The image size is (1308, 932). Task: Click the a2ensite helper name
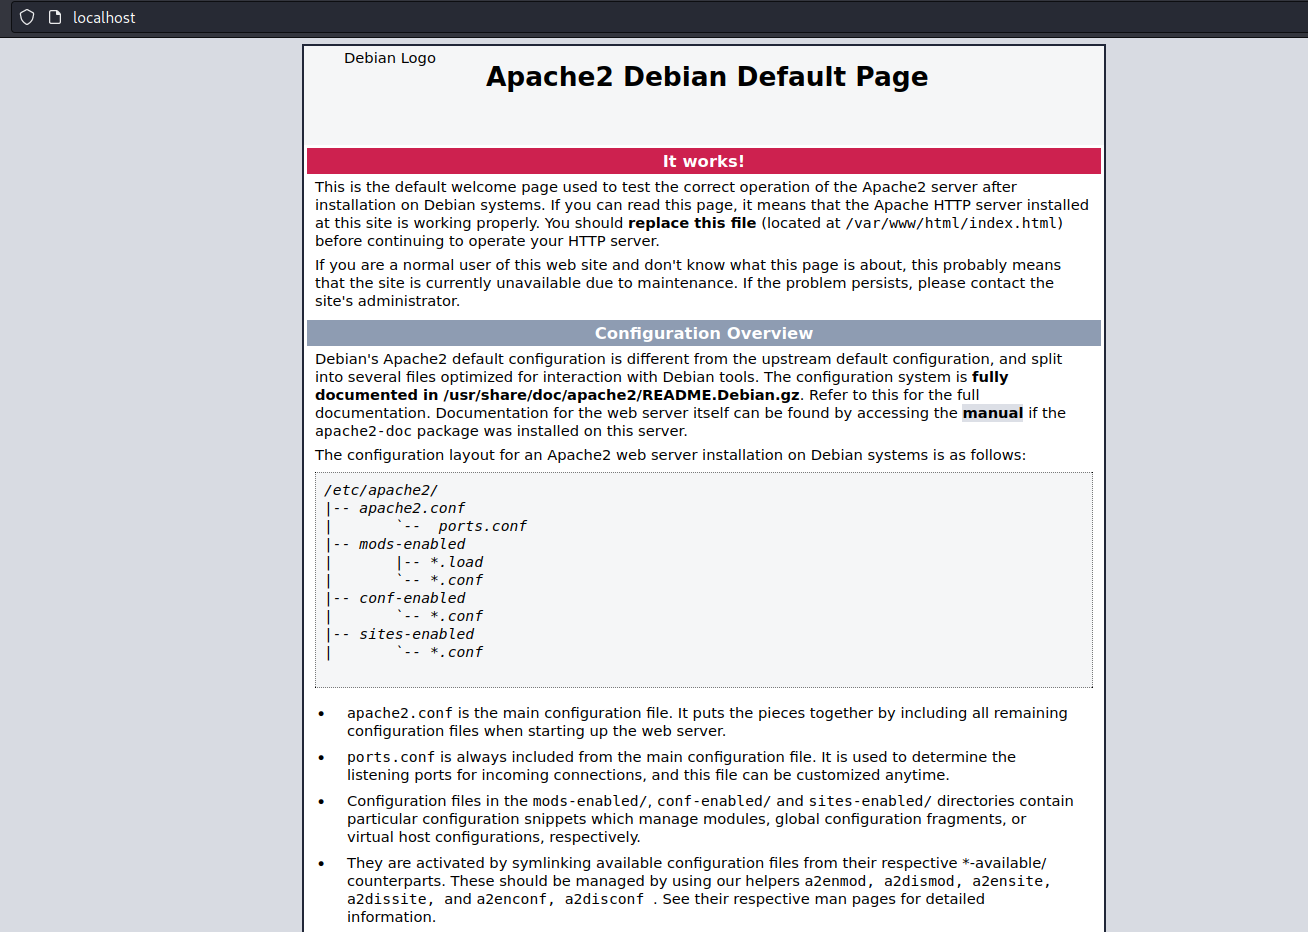(1007, 881)
